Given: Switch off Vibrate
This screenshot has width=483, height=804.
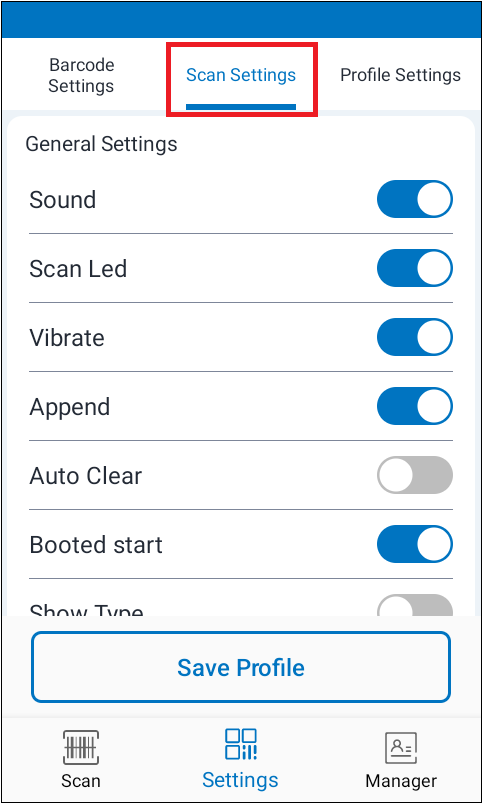Looking at the screenshot, I should click(415, 337).
